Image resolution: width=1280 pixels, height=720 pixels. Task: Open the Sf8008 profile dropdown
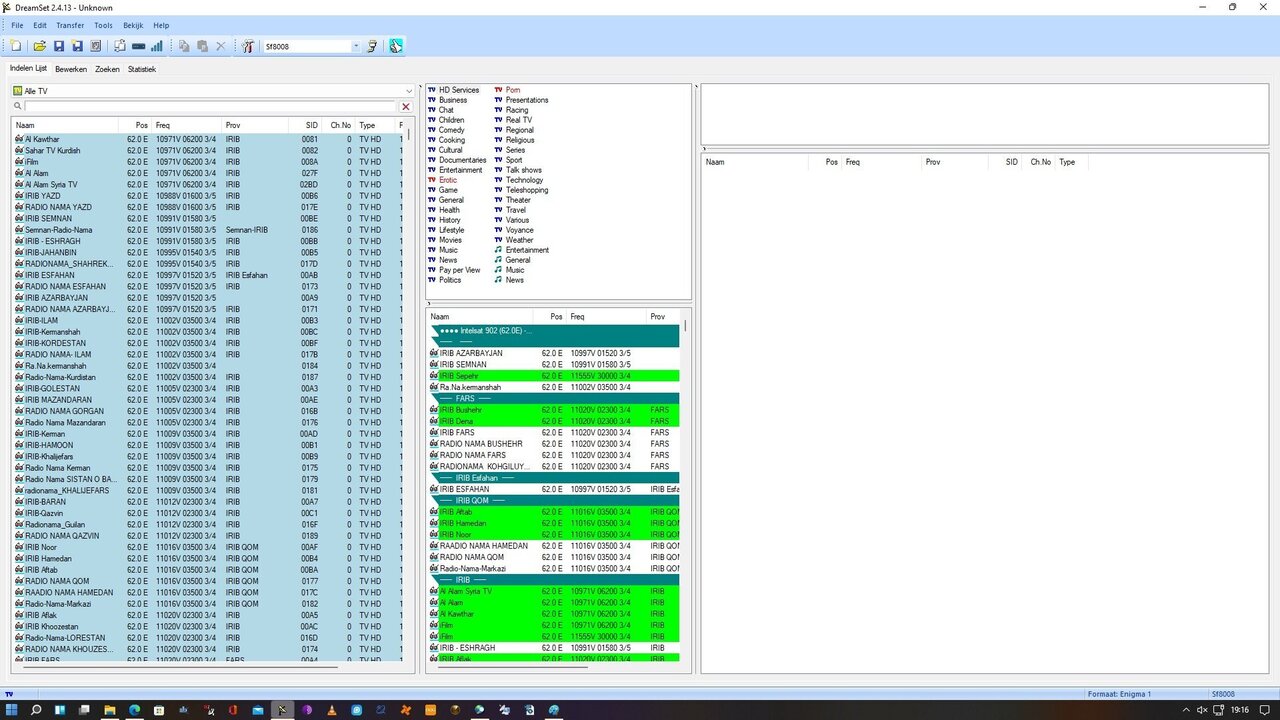point(355,46)
